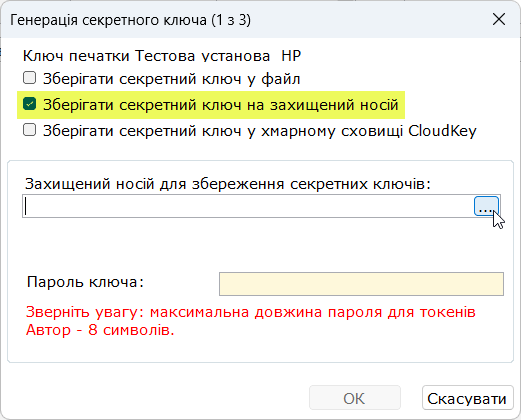
Task: Open the protected media browse button with three dots
Action: (x=486, y=206)
